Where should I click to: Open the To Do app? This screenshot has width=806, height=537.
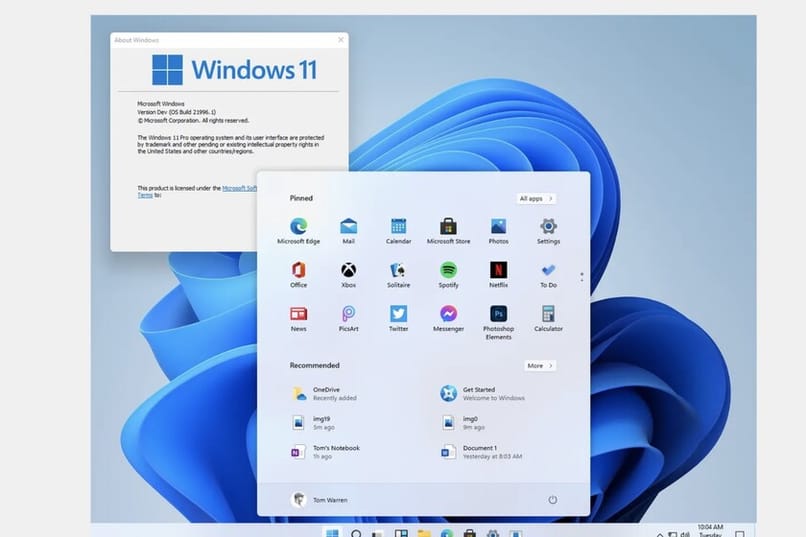point(548,274)
